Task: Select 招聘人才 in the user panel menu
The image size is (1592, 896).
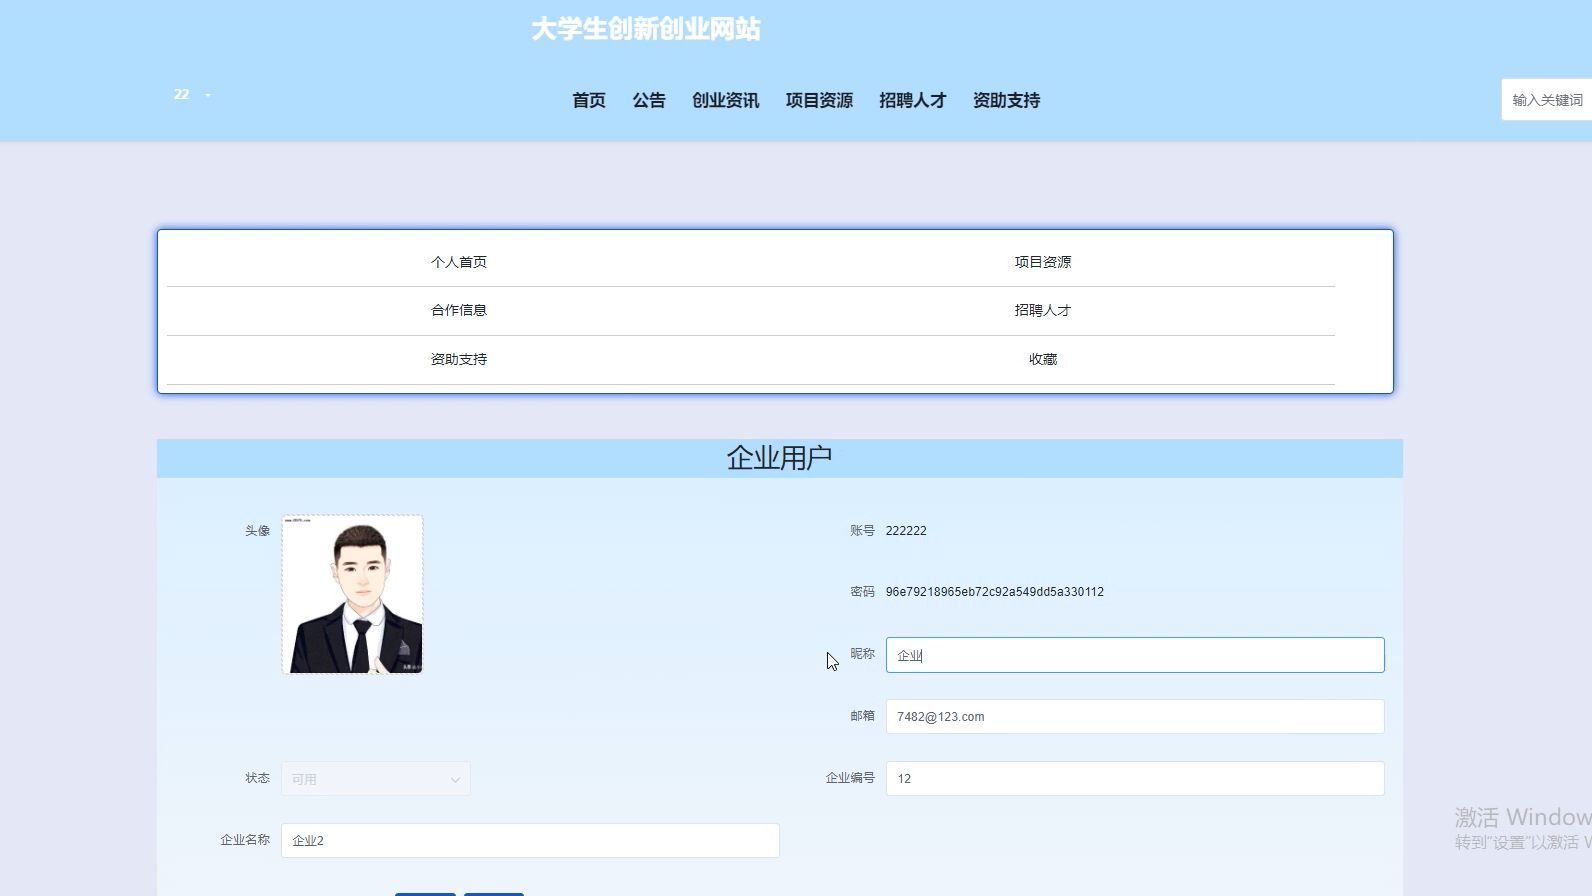Action: coord(1043,310)
